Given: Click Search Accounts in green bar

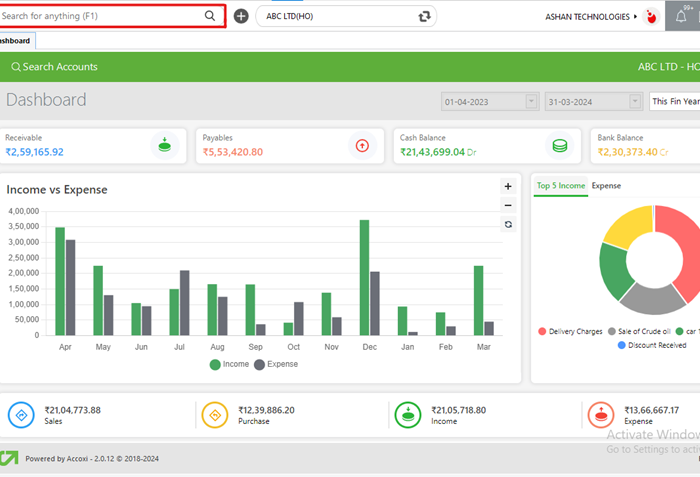Looking at the screenshot, I should [55, 67].
